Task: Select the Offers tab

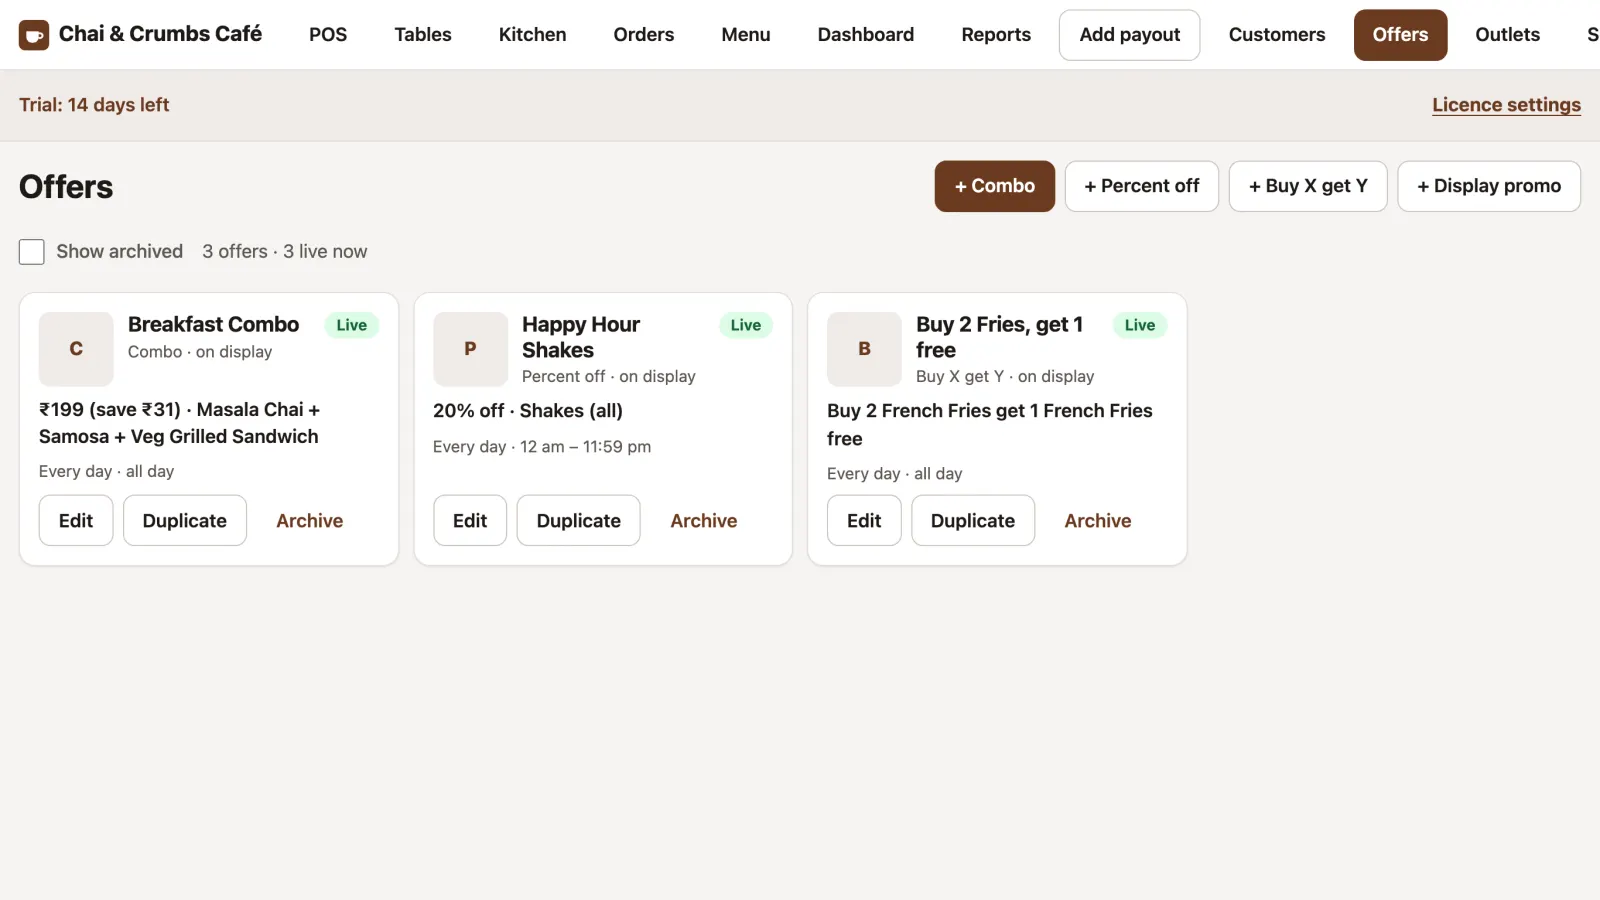Action: [x=1400, y=35]
